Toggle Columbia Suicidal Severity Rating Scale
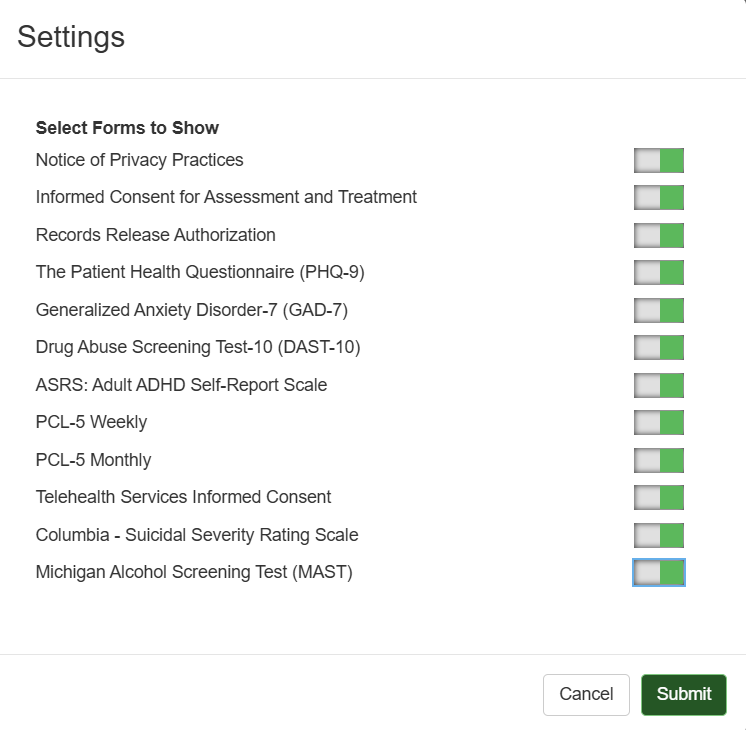The width and height of the screenshot is (746, 730). click(659, 536)
